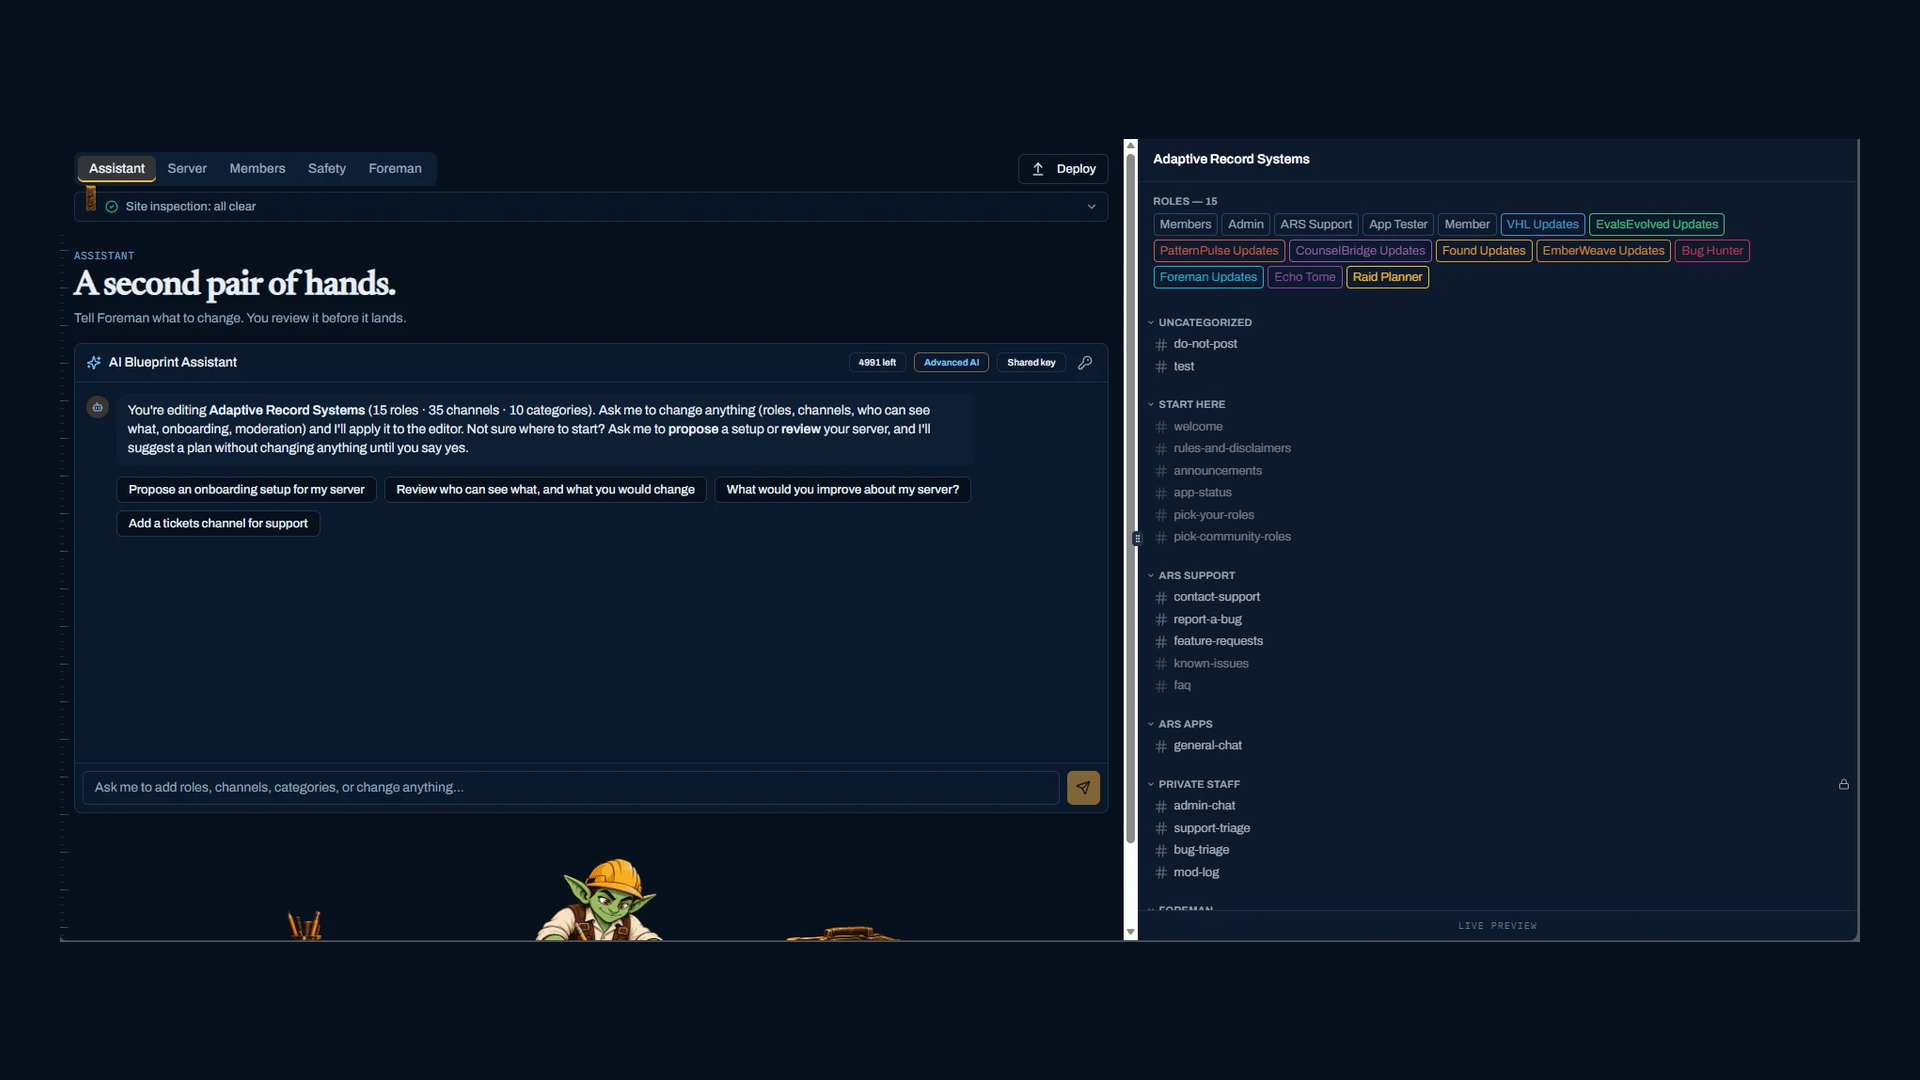Open the Safety tab
The image size is (1920, 1080).
tap(327, 169)
